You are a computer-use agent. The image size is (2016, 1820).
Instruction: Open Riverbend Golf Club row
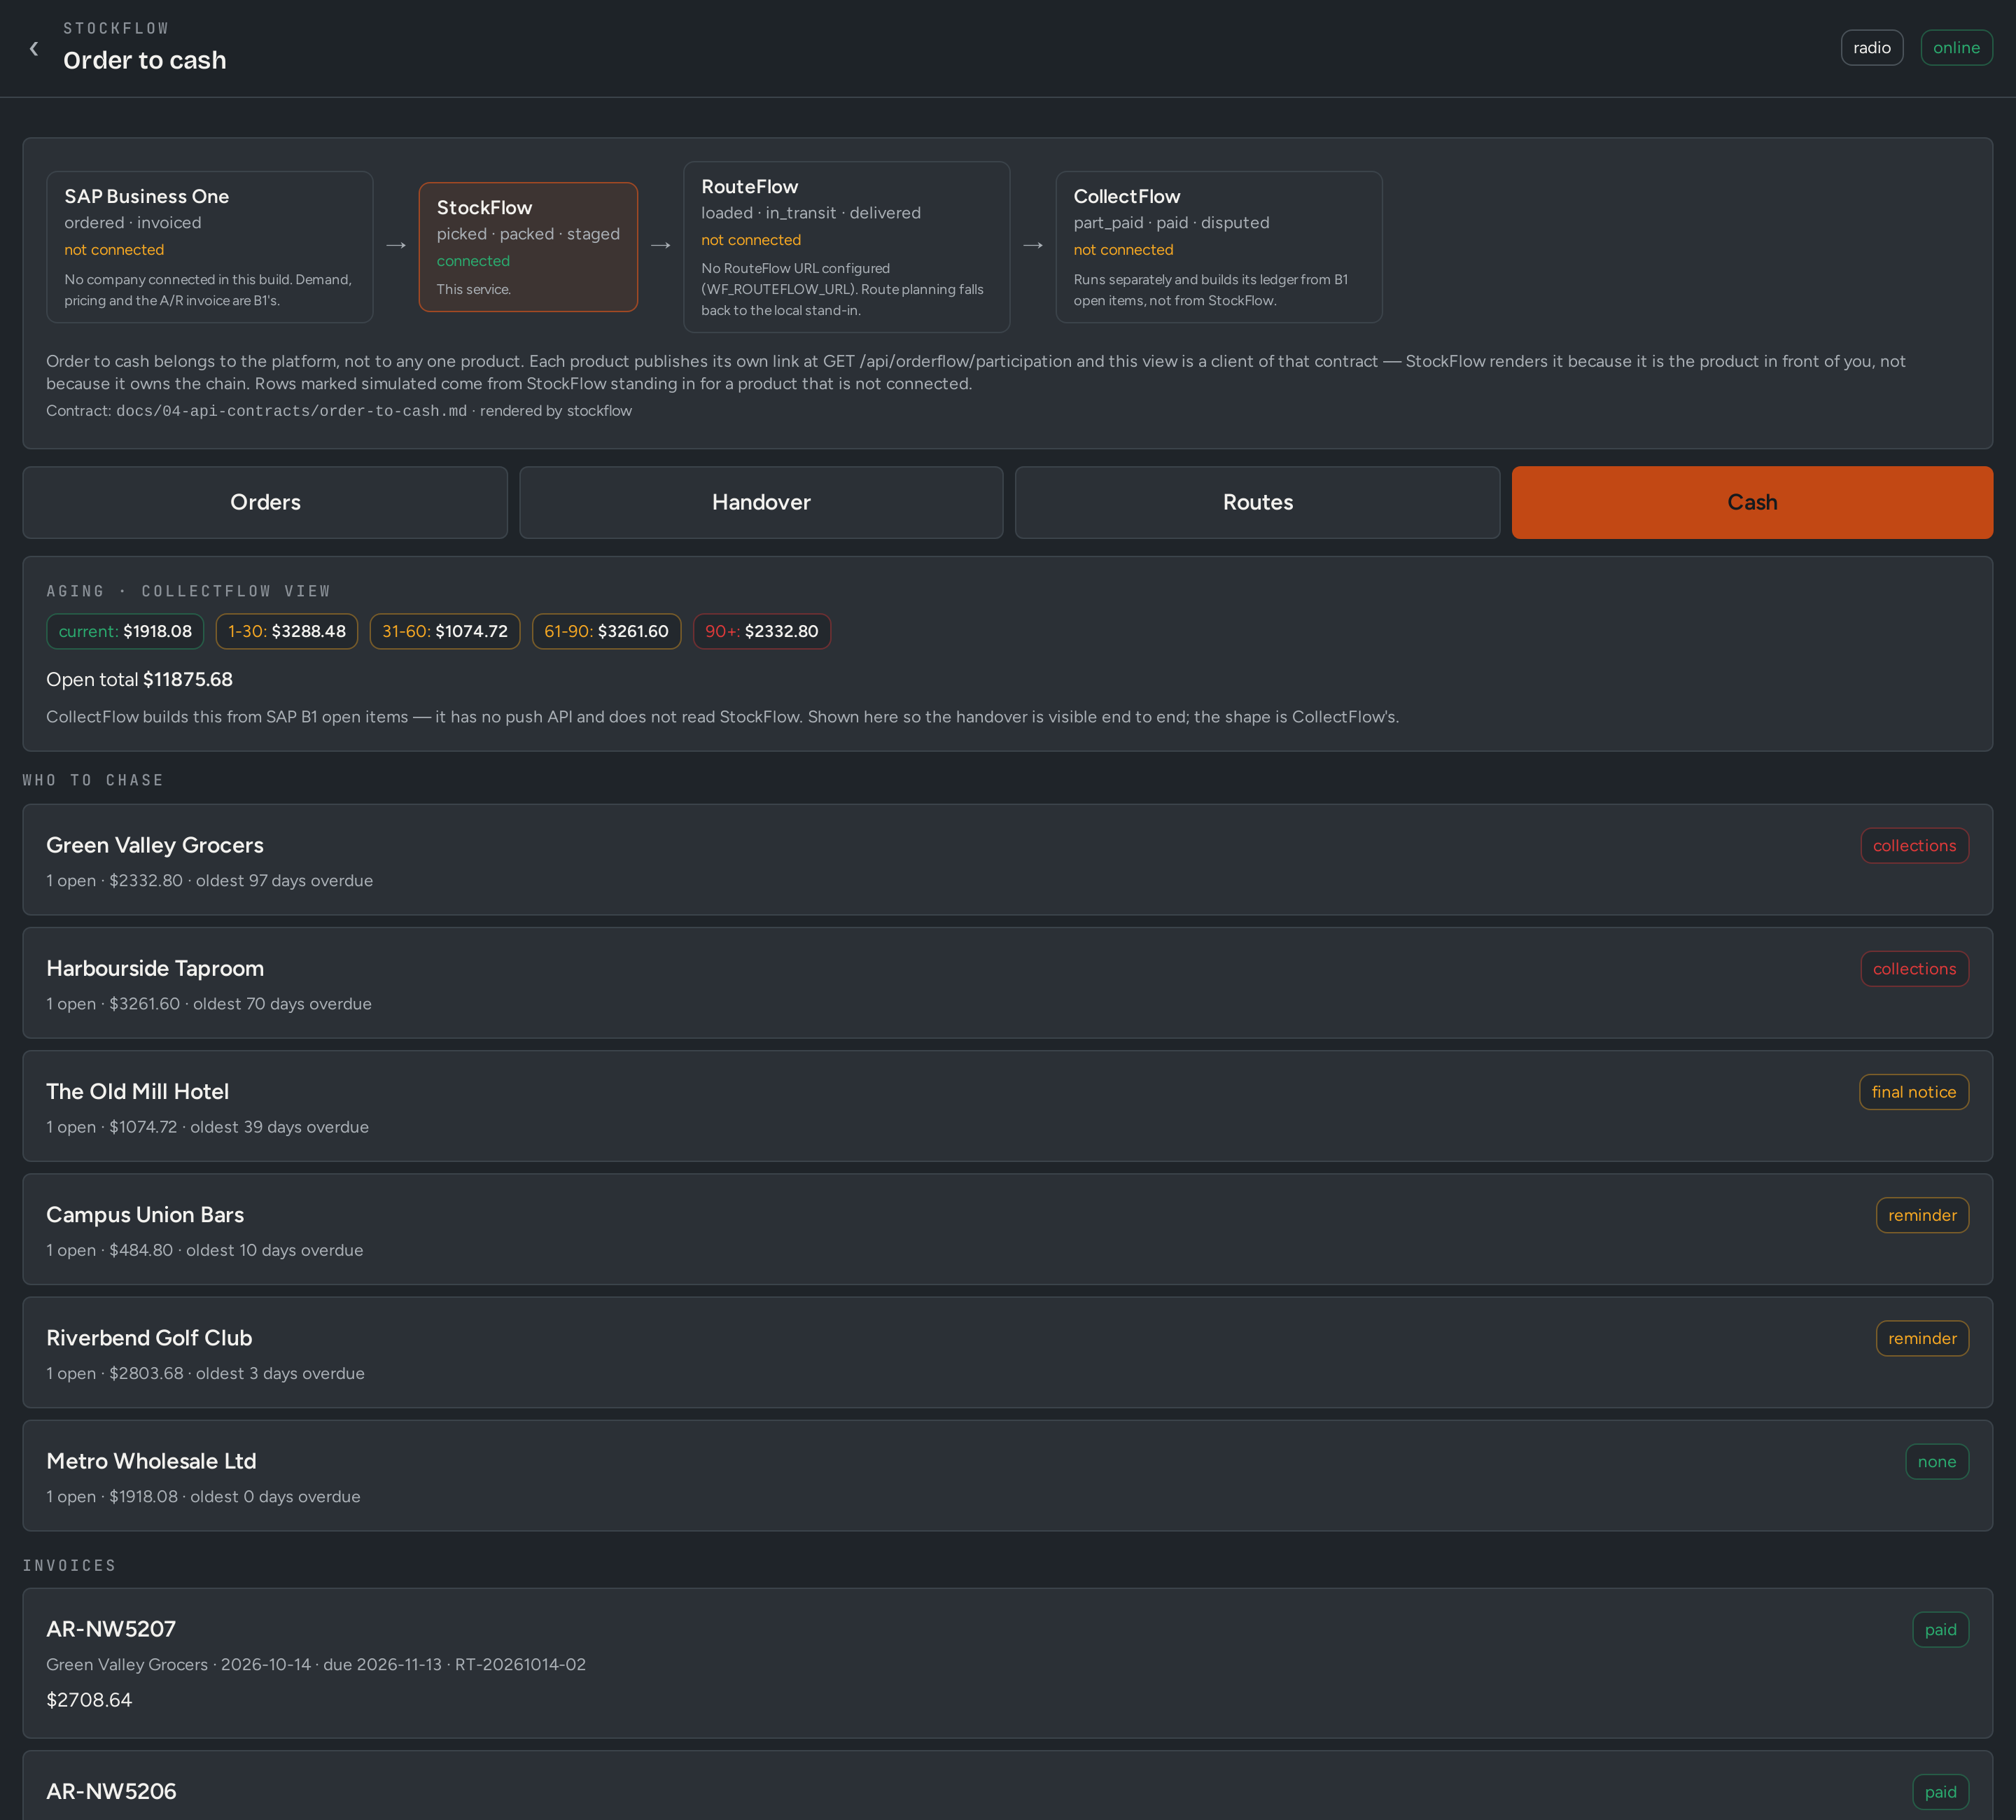pyautogui.click(x=1008, y=1352)
